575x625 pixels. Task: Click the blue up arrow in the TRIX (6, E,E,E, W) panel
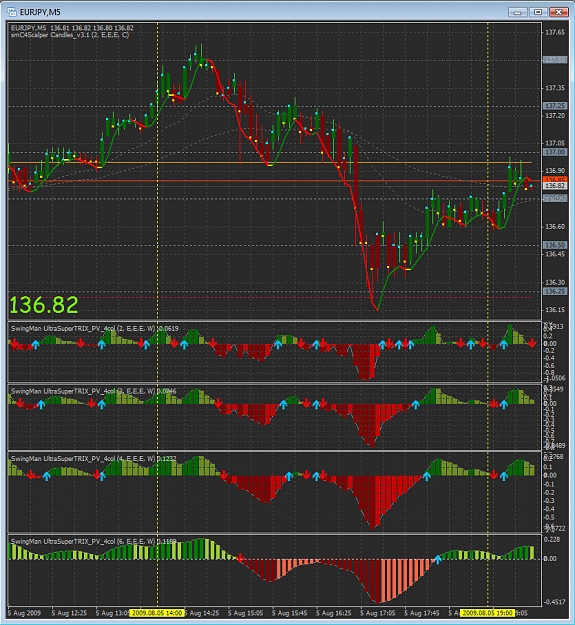coord(438,559)
